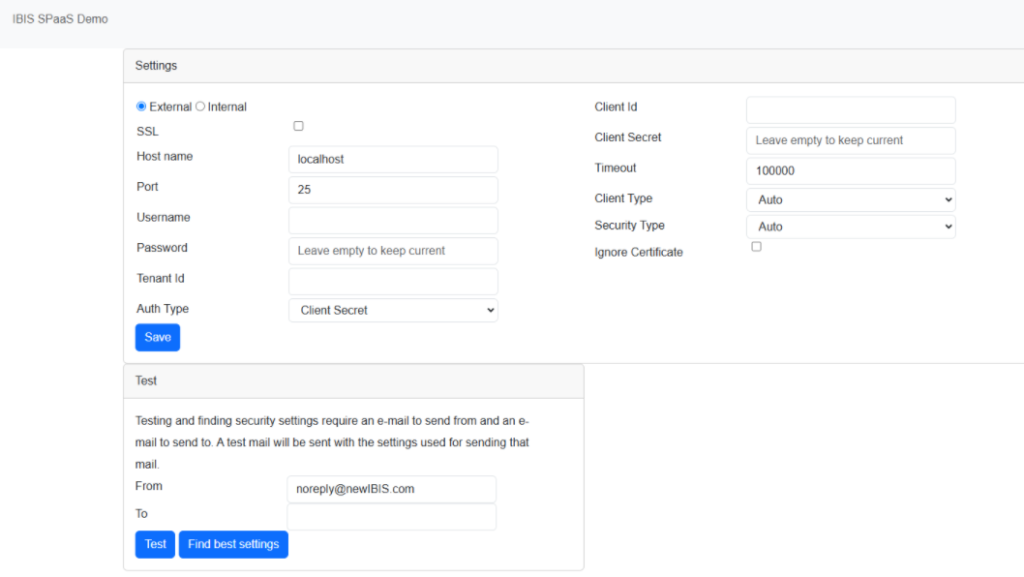Image resolution: width=1024 pixels, height=577 pixels.
Task: Click the Find best settings button
Action: click(233, 544)
